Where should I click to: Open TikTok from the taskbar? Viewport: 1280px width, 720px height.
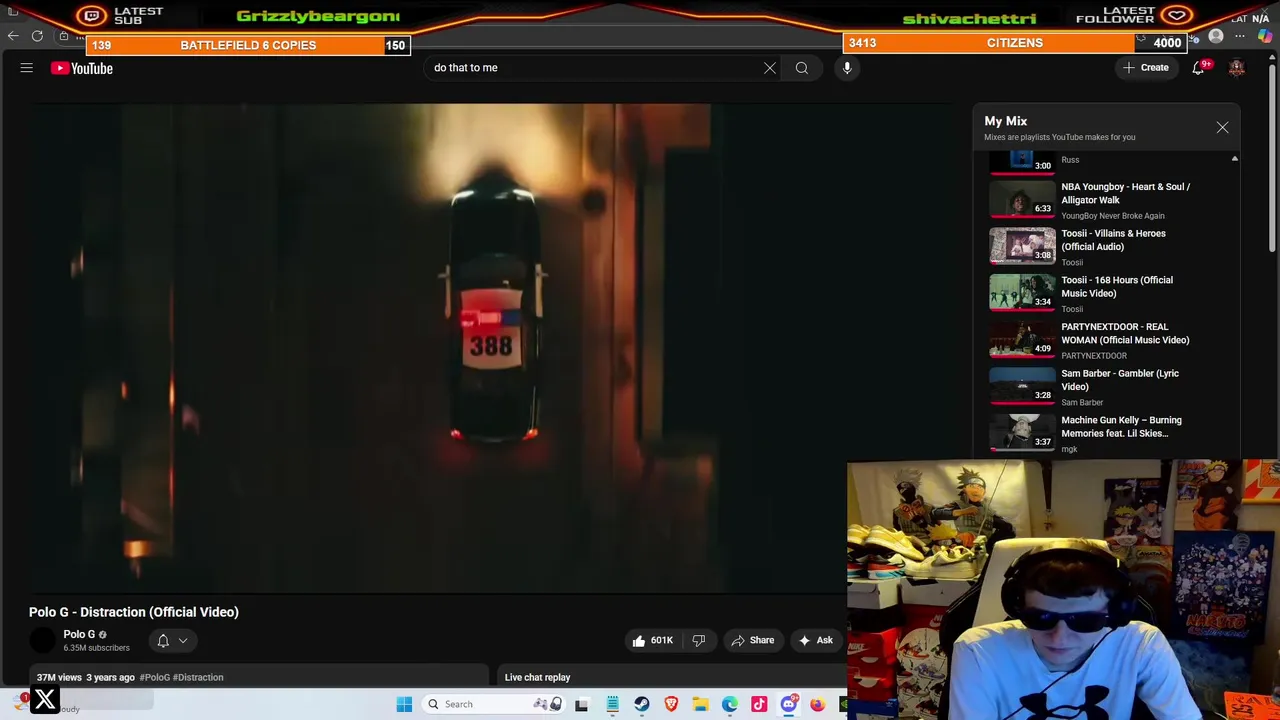(x=759, y=704)
